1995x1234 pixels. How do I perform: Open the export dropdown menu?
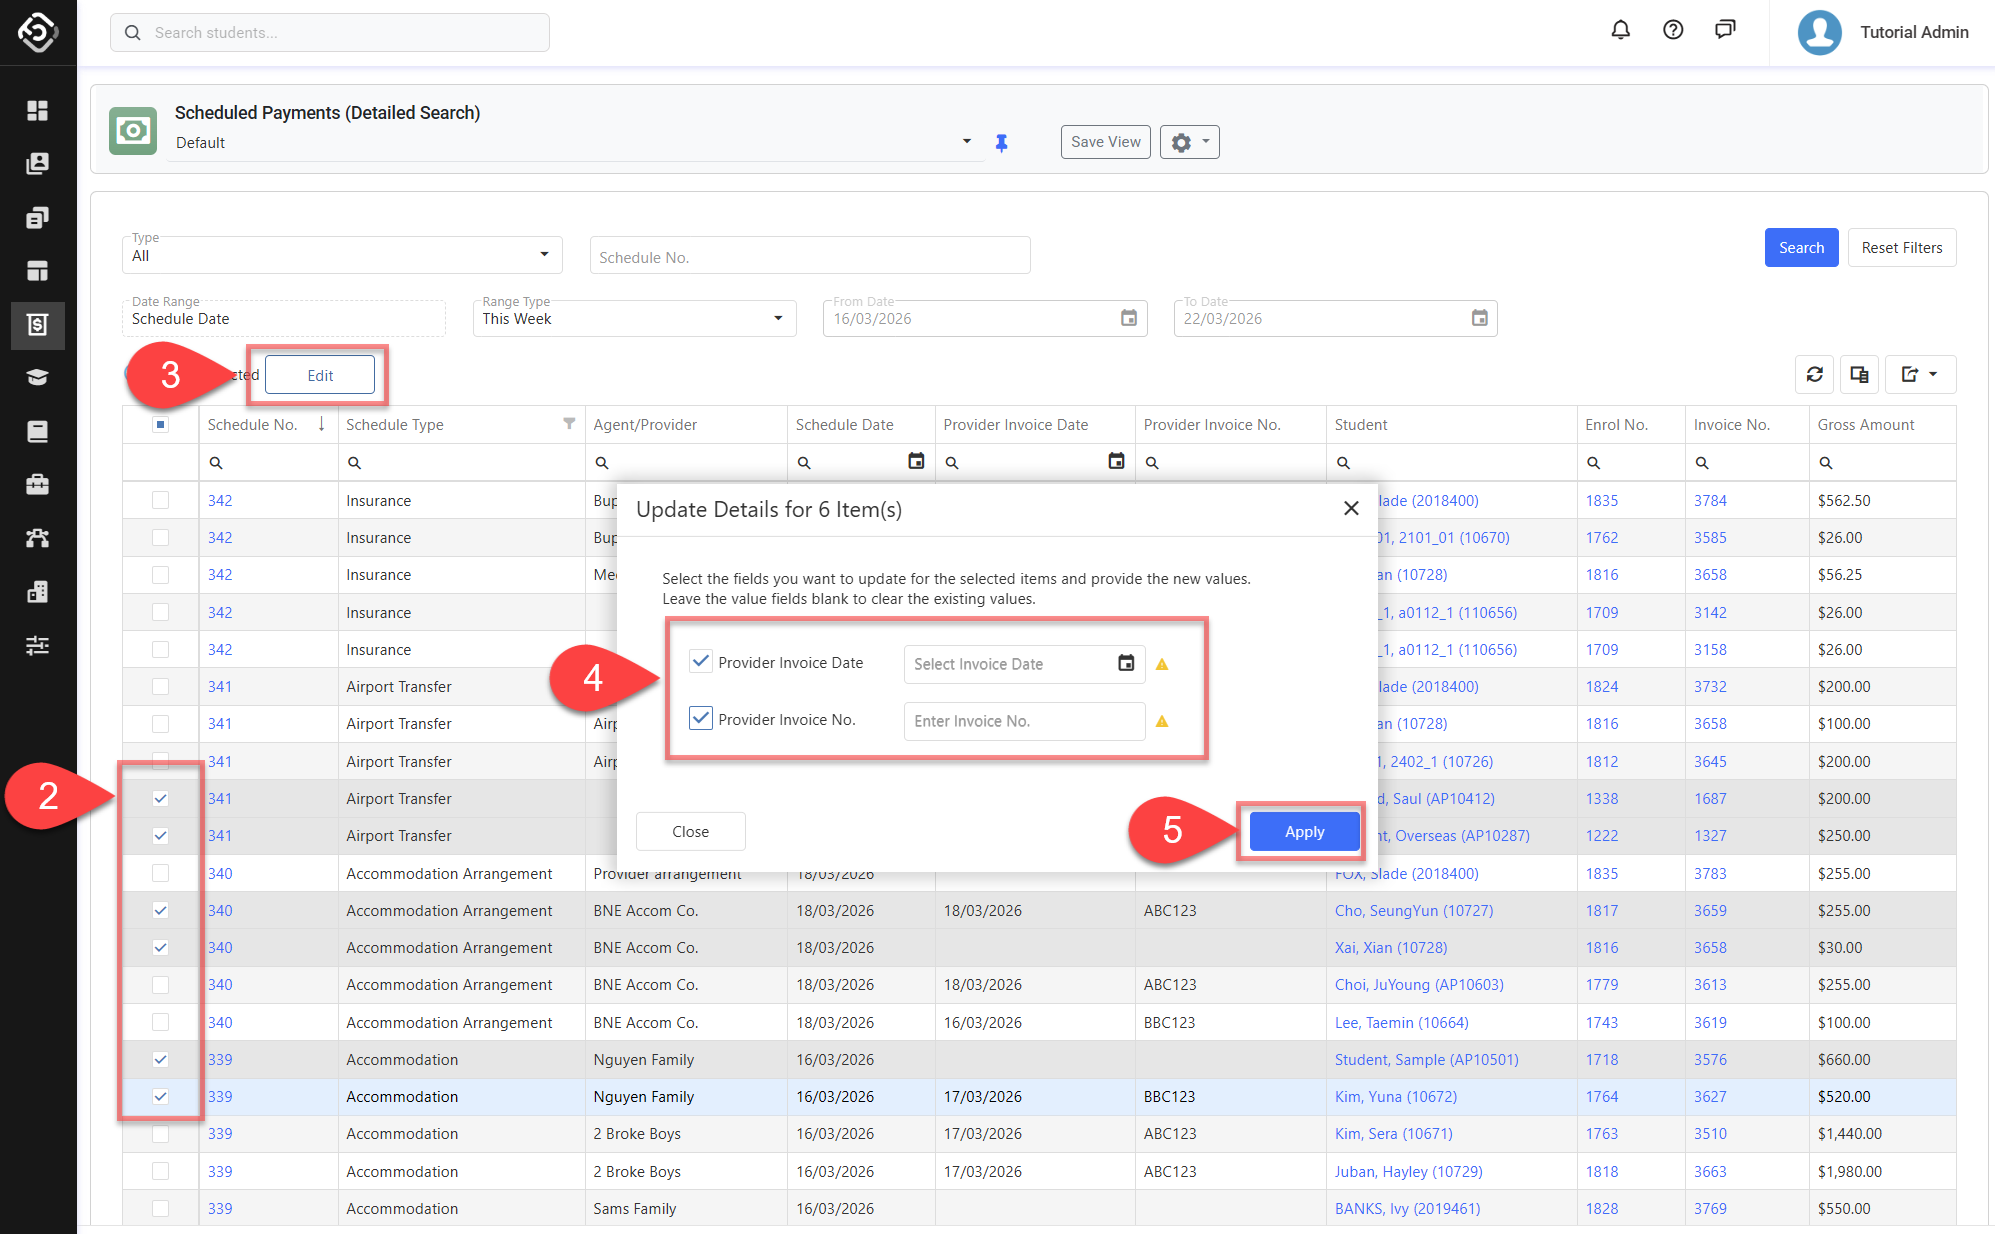click(1920, 375)
